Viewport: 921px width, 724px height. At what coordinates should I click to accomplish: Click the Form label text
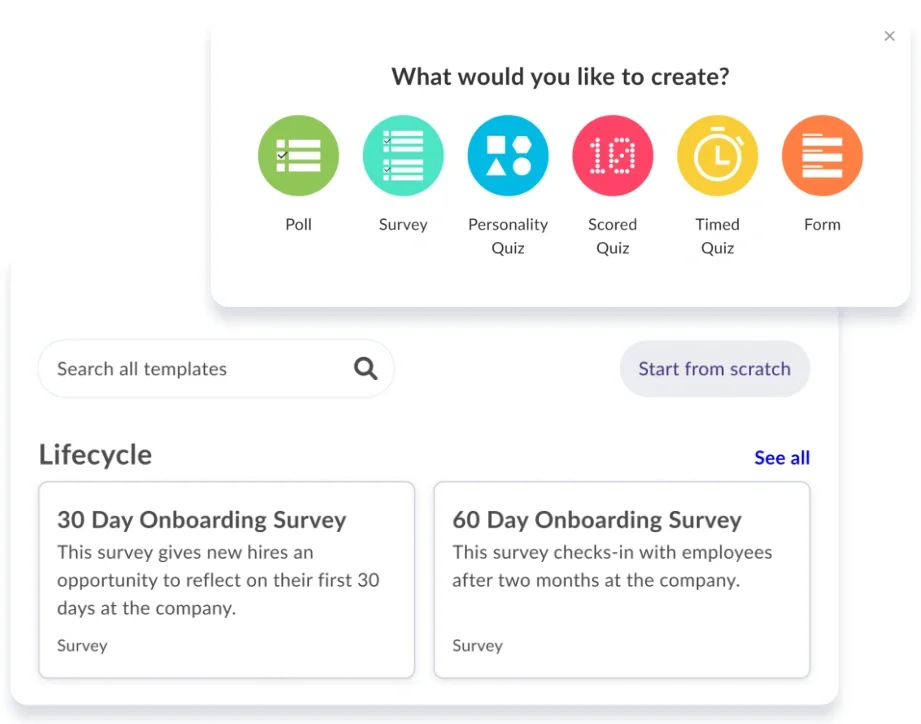822,224
